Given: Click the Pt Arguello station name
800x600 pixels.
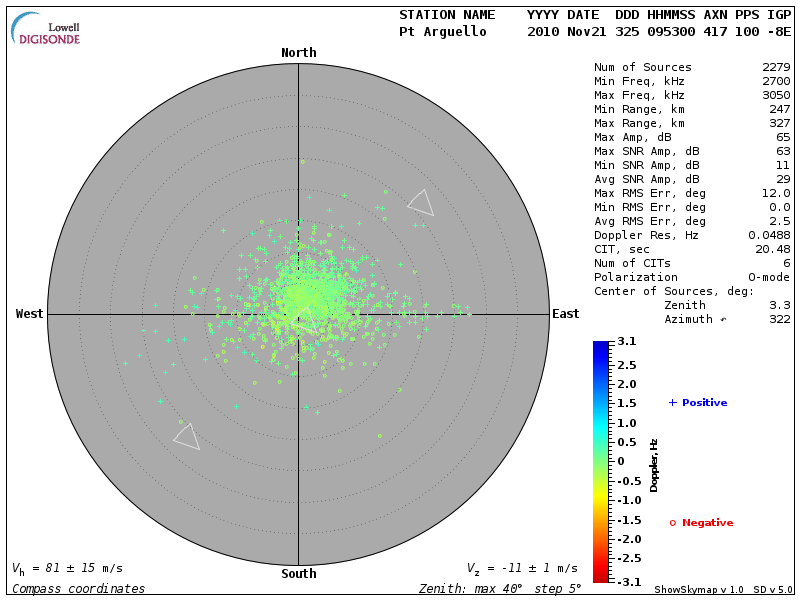Looking at the screenshot, I should (x=443, y=32).
